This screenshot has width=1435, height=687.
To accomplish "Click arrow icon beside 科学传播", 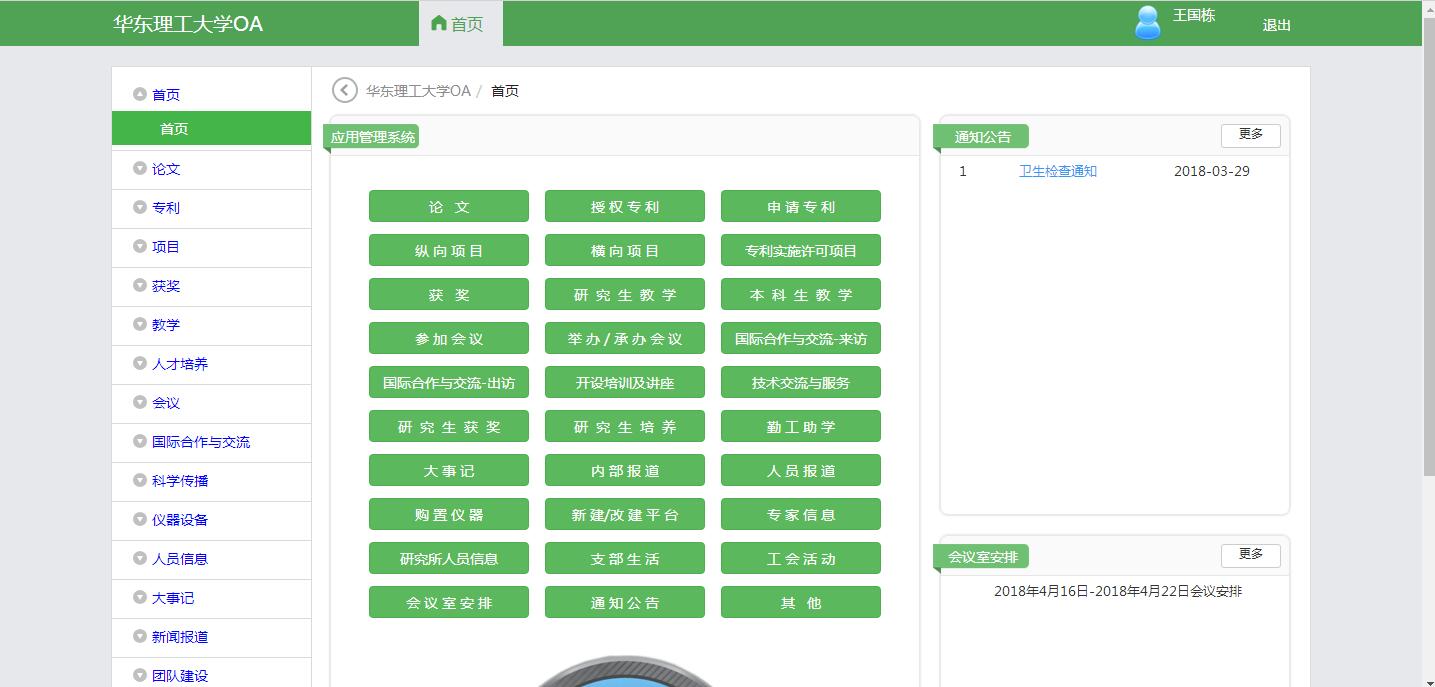I will click(x=140, y=481).
